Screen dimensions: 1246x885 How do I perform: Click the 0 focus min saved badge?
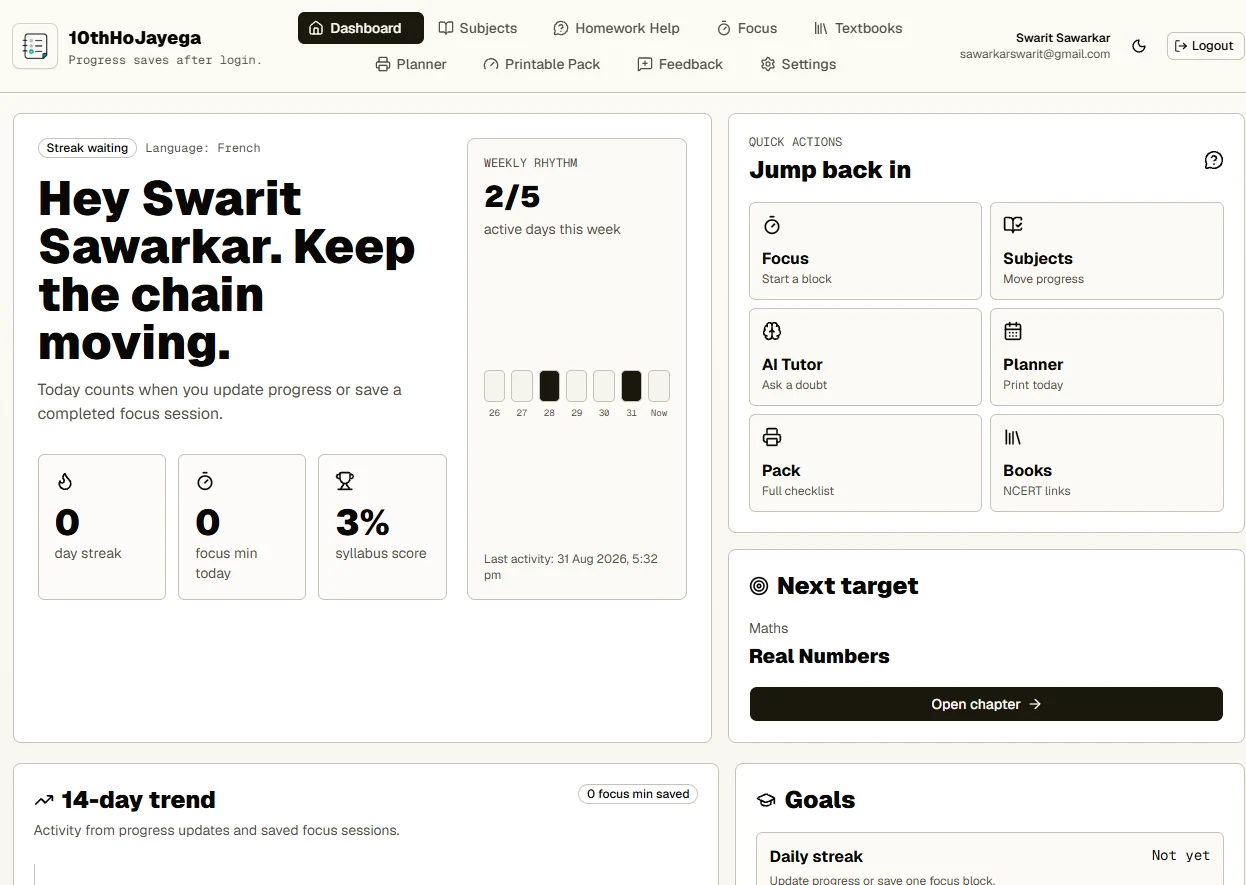click(x=638, y=794)
